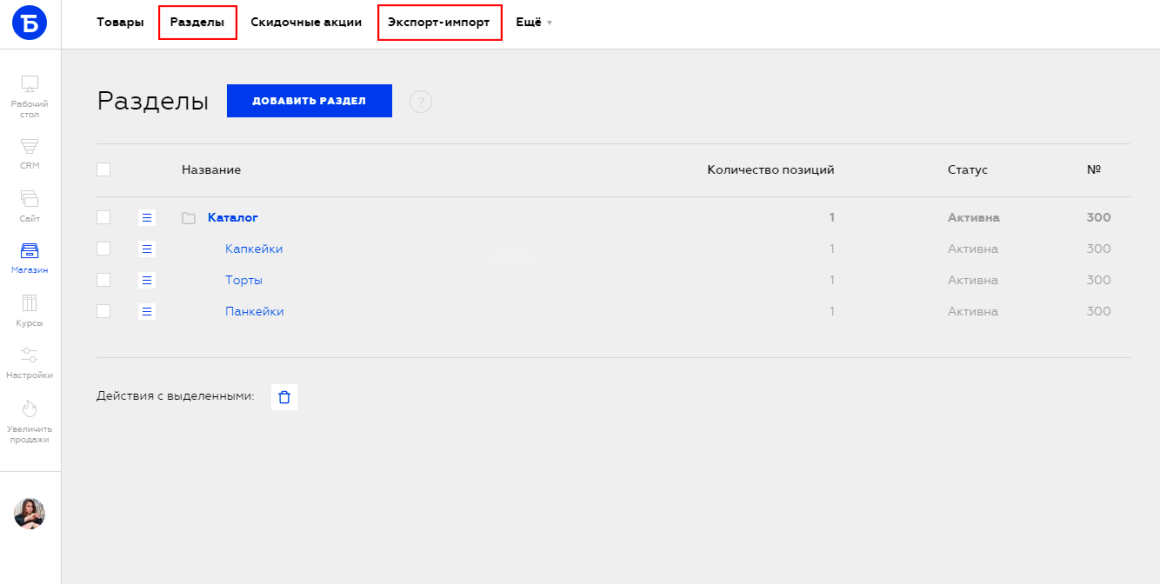Click the menu handle icon for Каталог
1160x584 pixels.
[147, 218]
